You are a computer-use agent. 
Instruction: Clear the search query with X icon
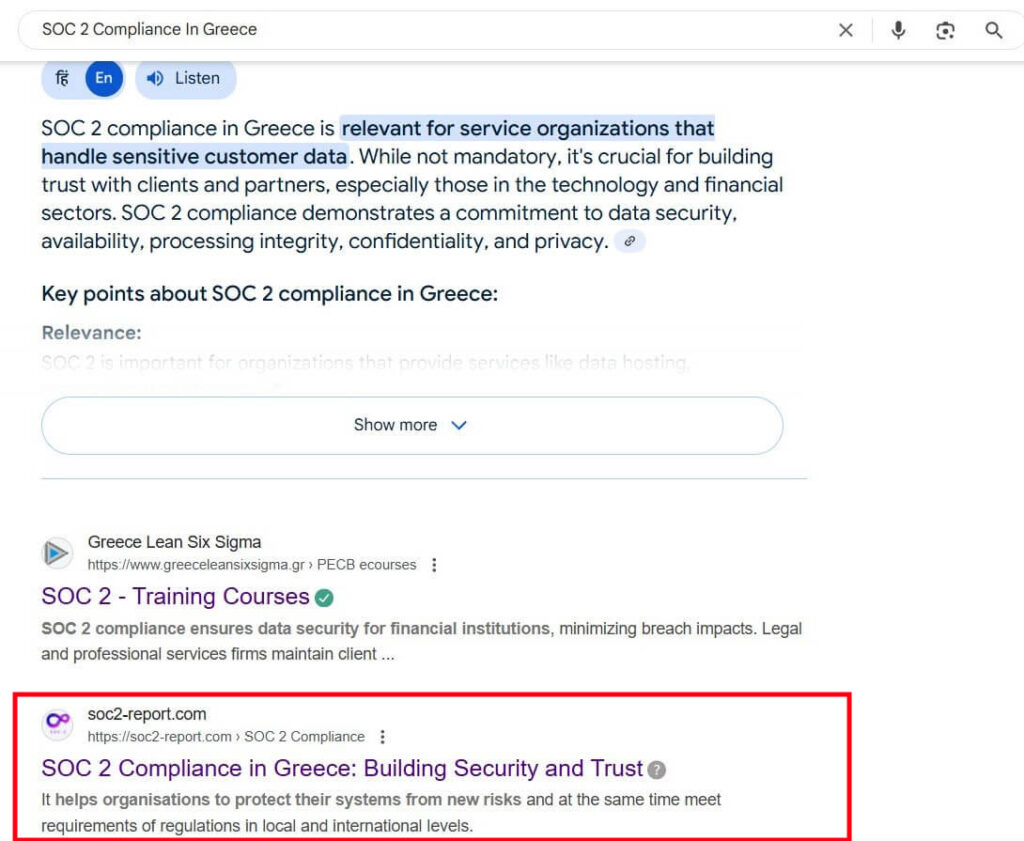tap(846, 30)
